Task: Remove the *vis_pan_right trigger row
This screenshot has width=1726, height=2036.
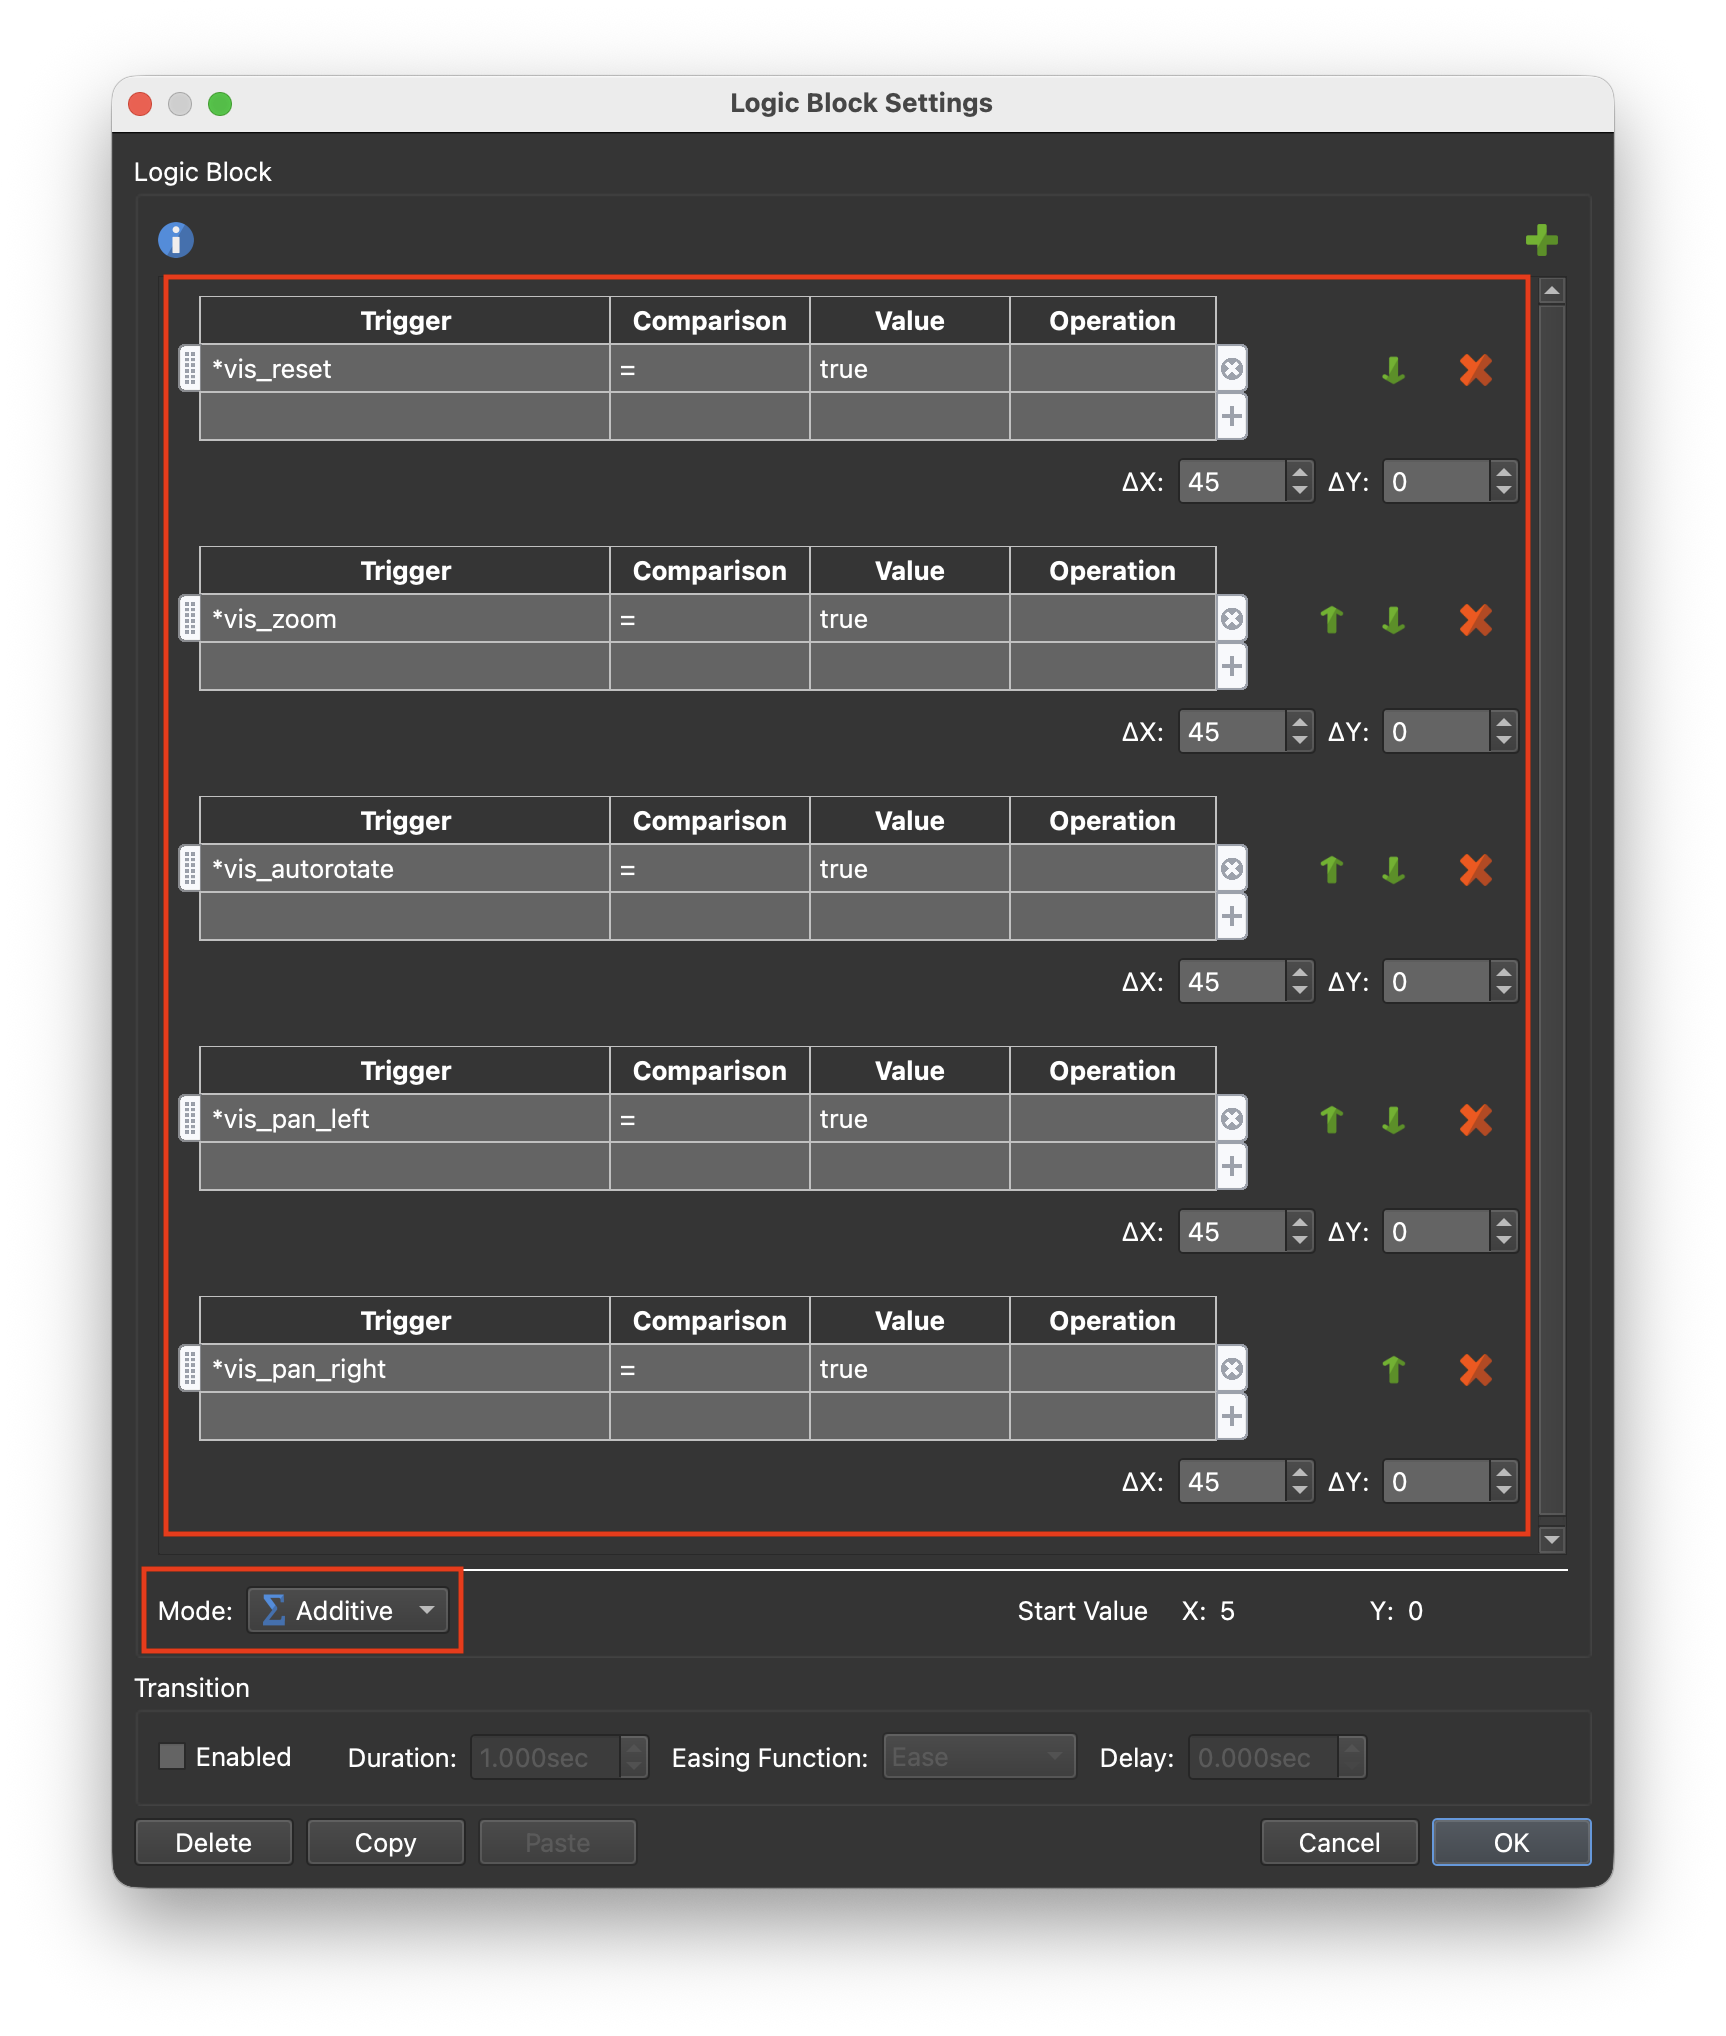Action: point(1232,1369)
